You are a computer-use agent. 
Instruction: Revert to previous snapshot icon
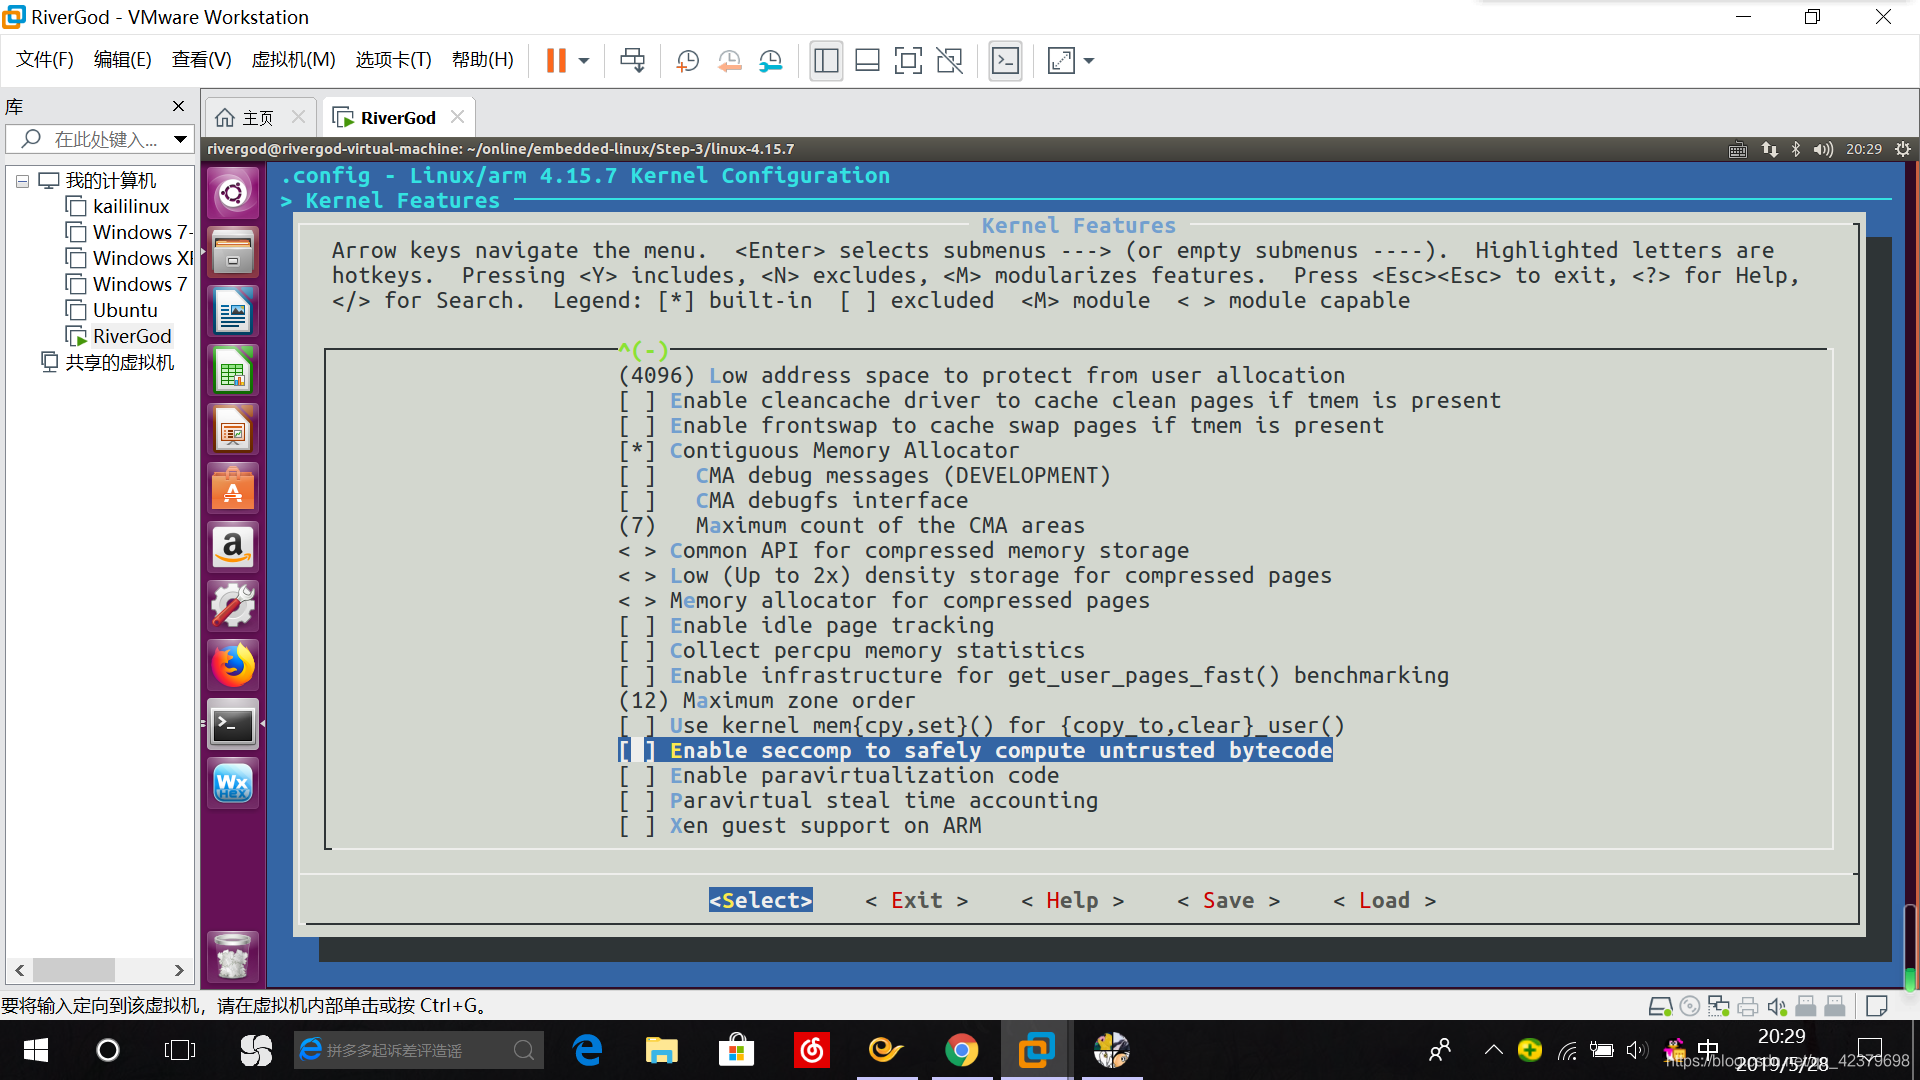(729, 61)
